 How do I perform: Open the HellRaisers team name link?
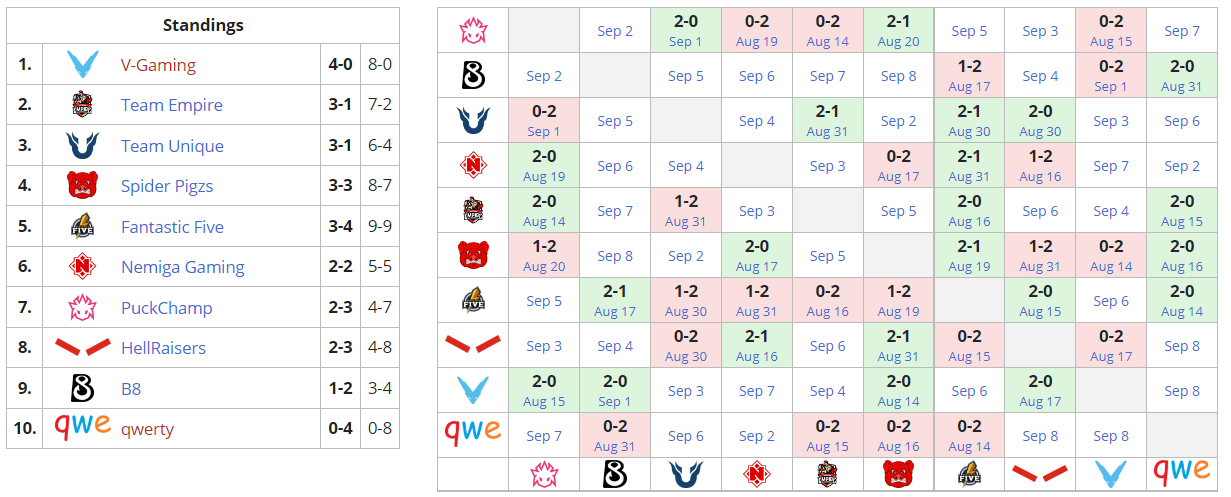[x=163, y=348]
